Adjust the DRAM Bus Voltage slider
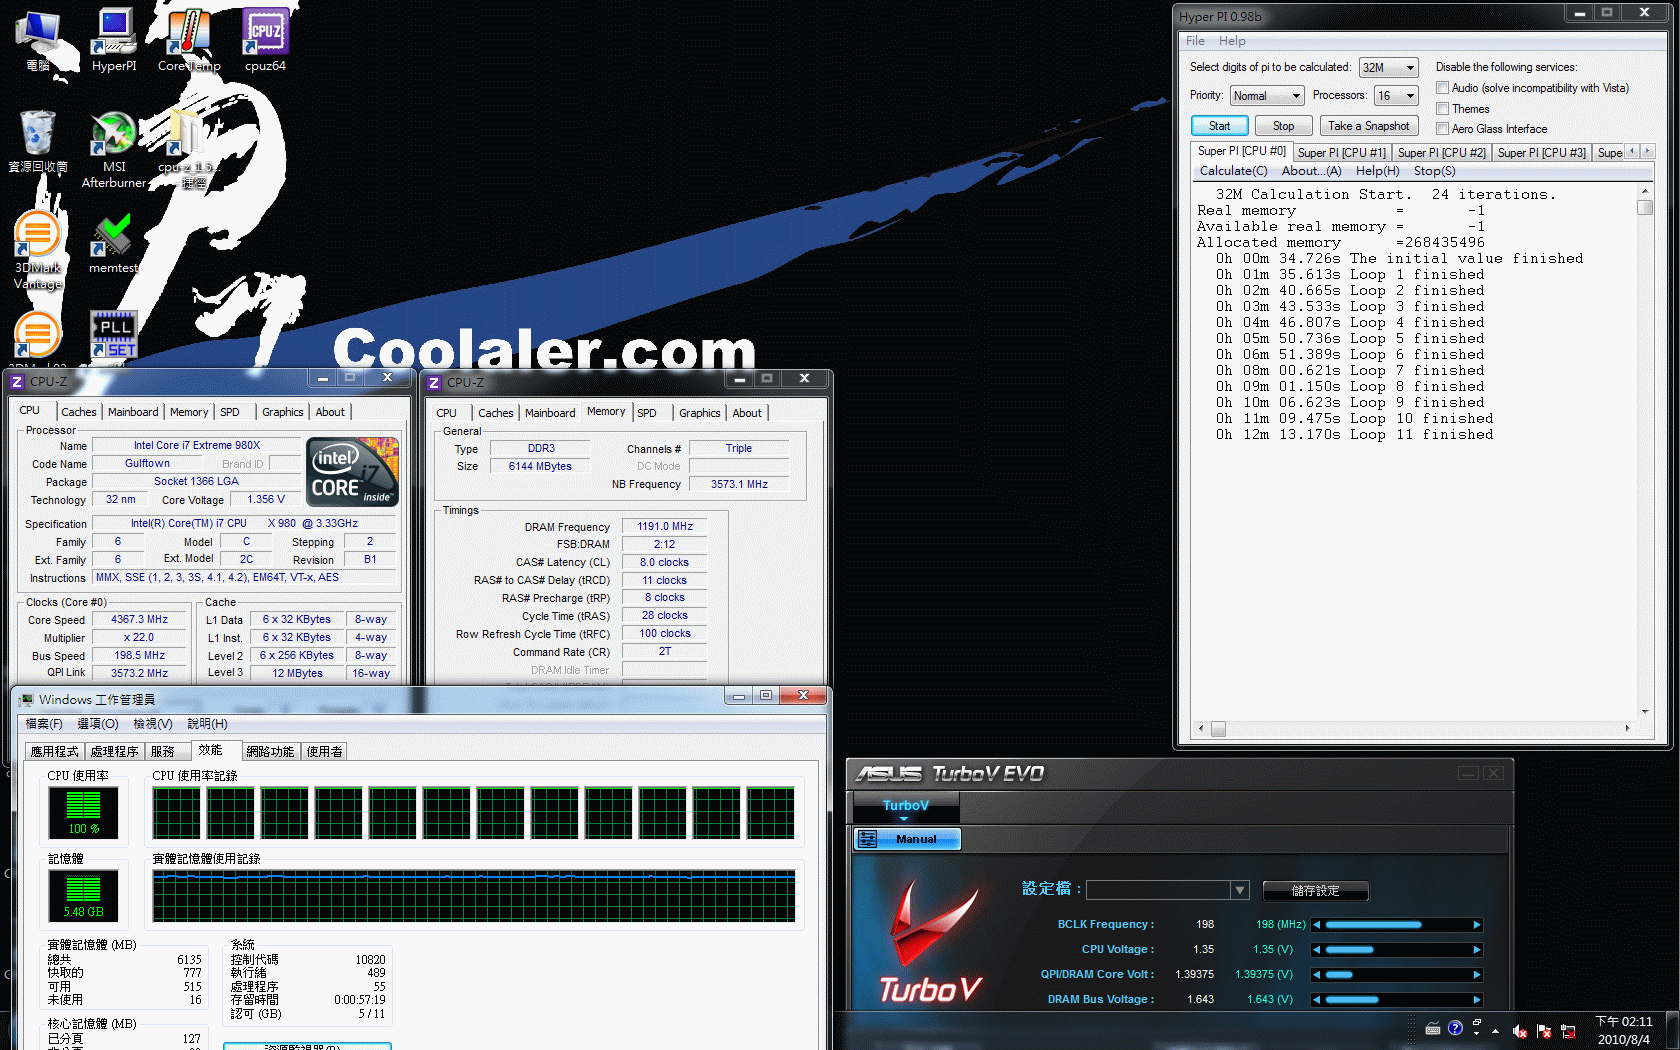 tap(1397, 1000)
